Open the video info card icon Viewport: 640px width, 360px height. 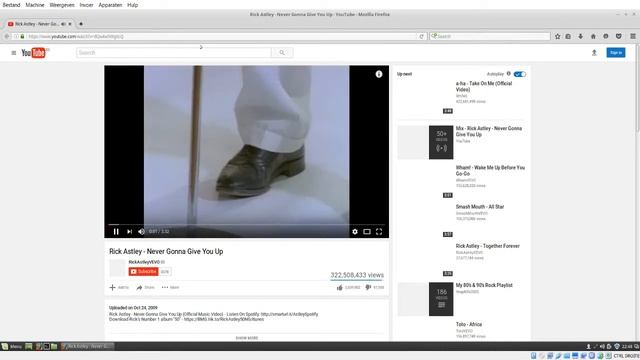pyautogui.click(x=379, y=74)
